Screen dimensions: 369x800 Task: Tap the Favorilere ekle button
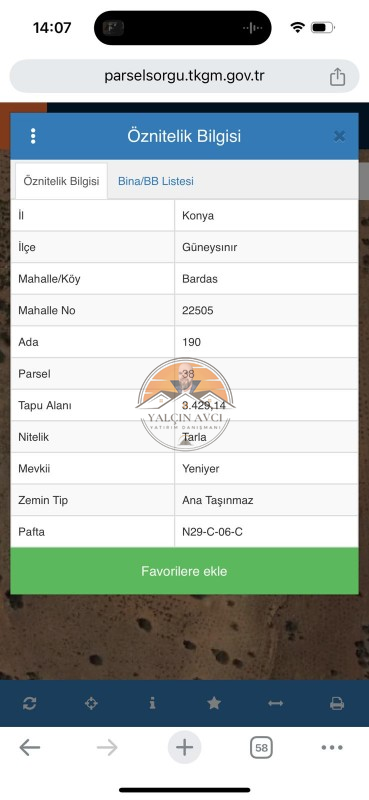[184, 571]
